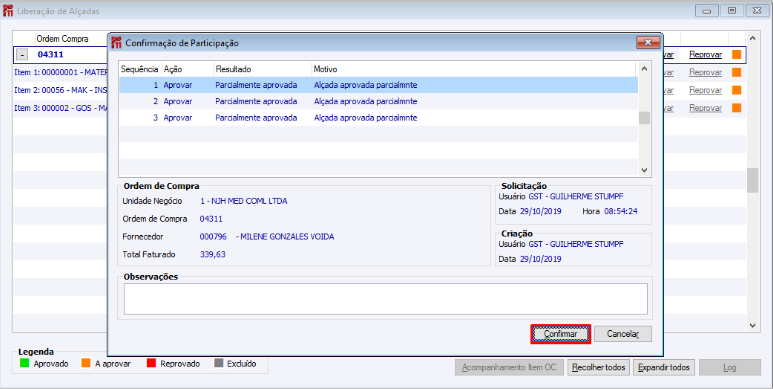Click the Expandir todos button
Screen dimensions: 773x389
tap(664, 367)
